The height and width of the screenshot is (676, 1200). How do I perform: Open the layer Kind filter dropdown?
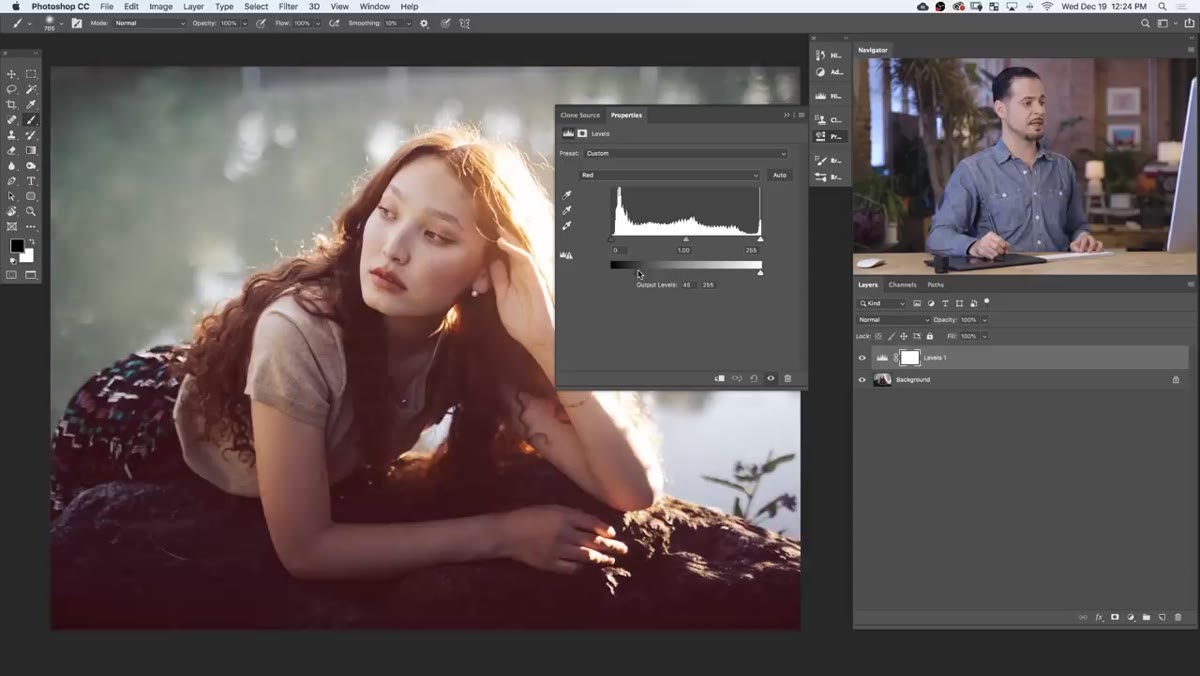point(882,303)
